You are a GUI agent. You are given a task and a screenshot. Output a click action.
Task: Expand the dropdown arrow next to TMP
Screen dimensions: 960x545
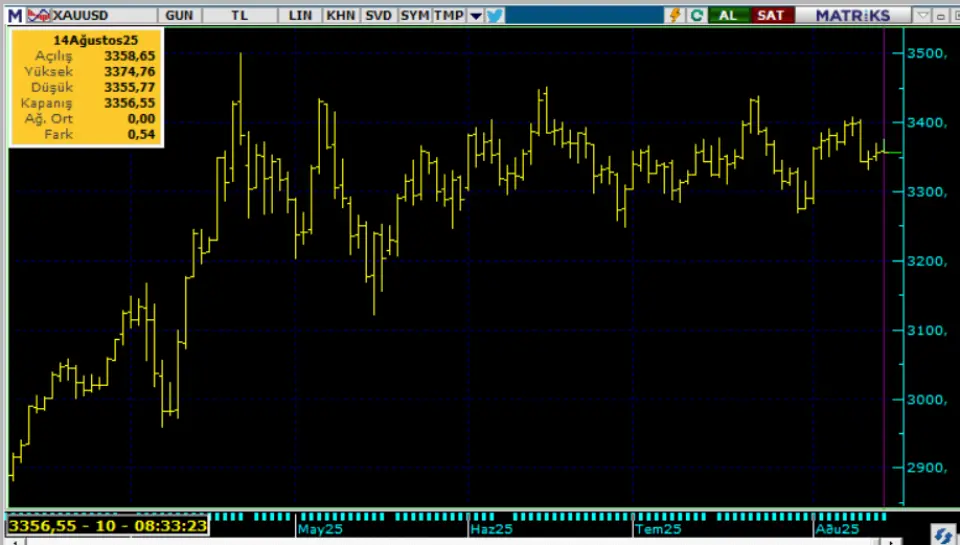pyautogui.click(x=476, y=16)
